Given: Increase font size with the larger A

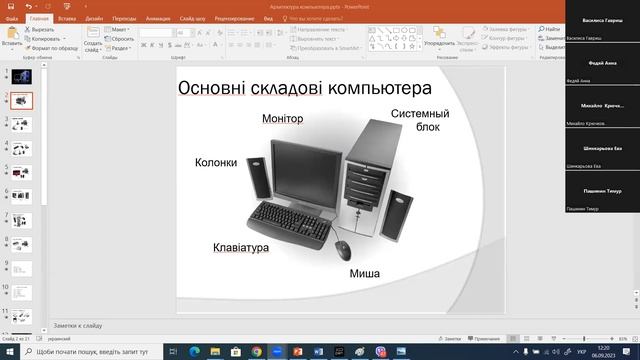Looking at the screenshot, I should 200,33.
